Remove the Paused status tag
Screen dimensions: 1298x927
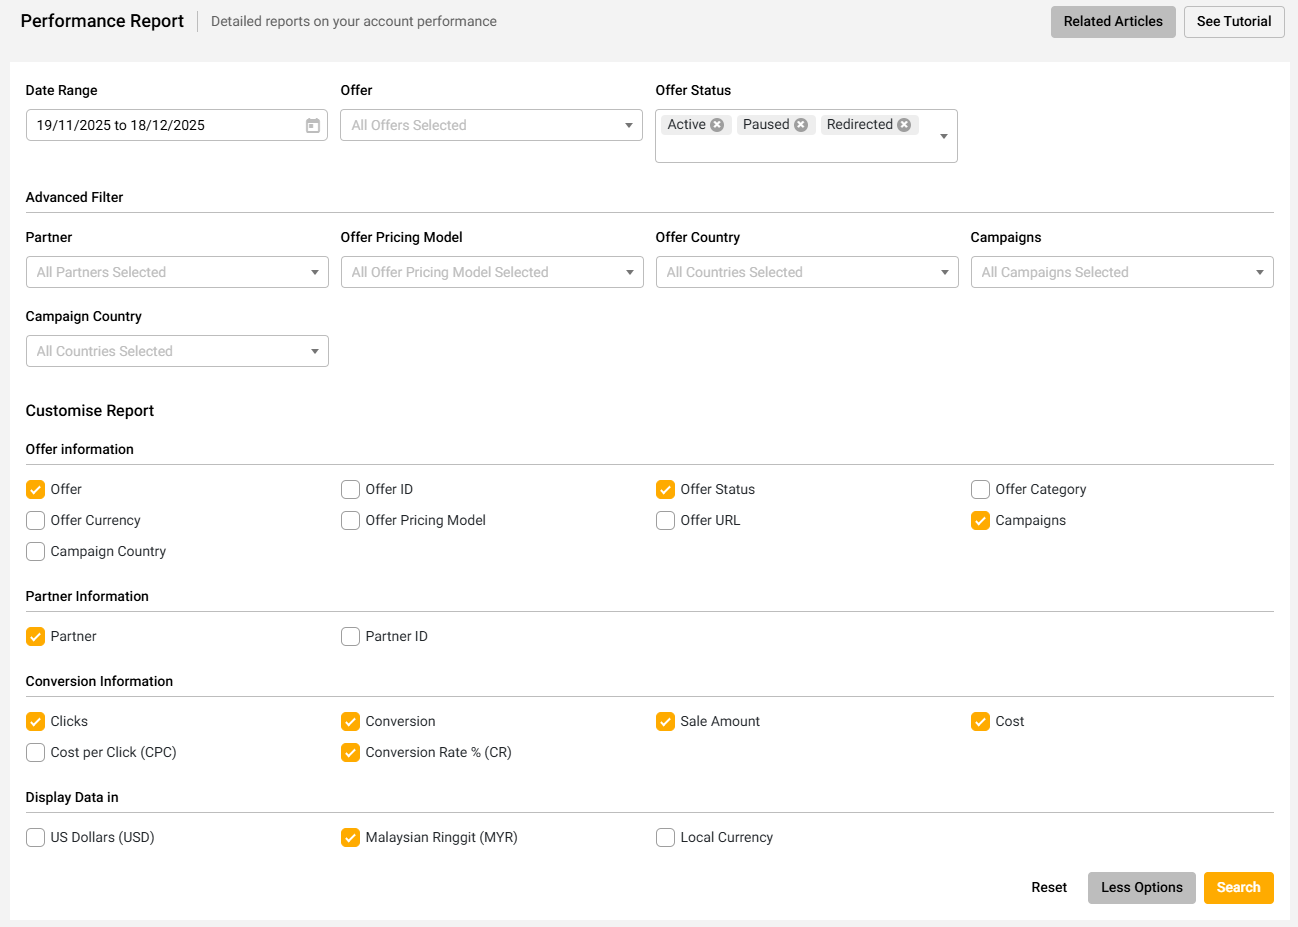click(x=801, y=125)
